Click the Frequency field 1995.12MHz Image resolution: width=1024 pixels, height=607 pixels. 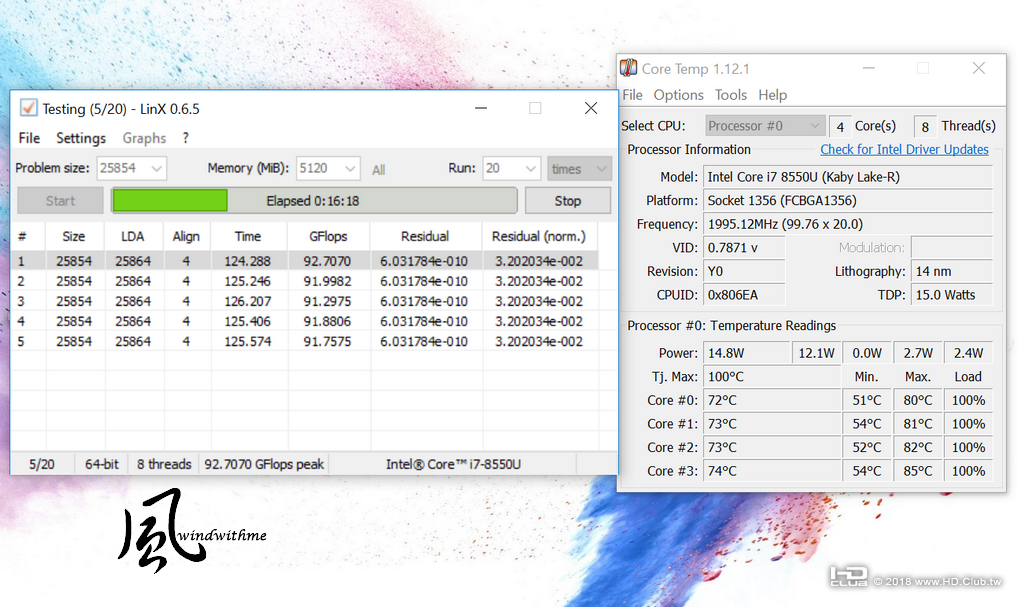click(848, 224)
